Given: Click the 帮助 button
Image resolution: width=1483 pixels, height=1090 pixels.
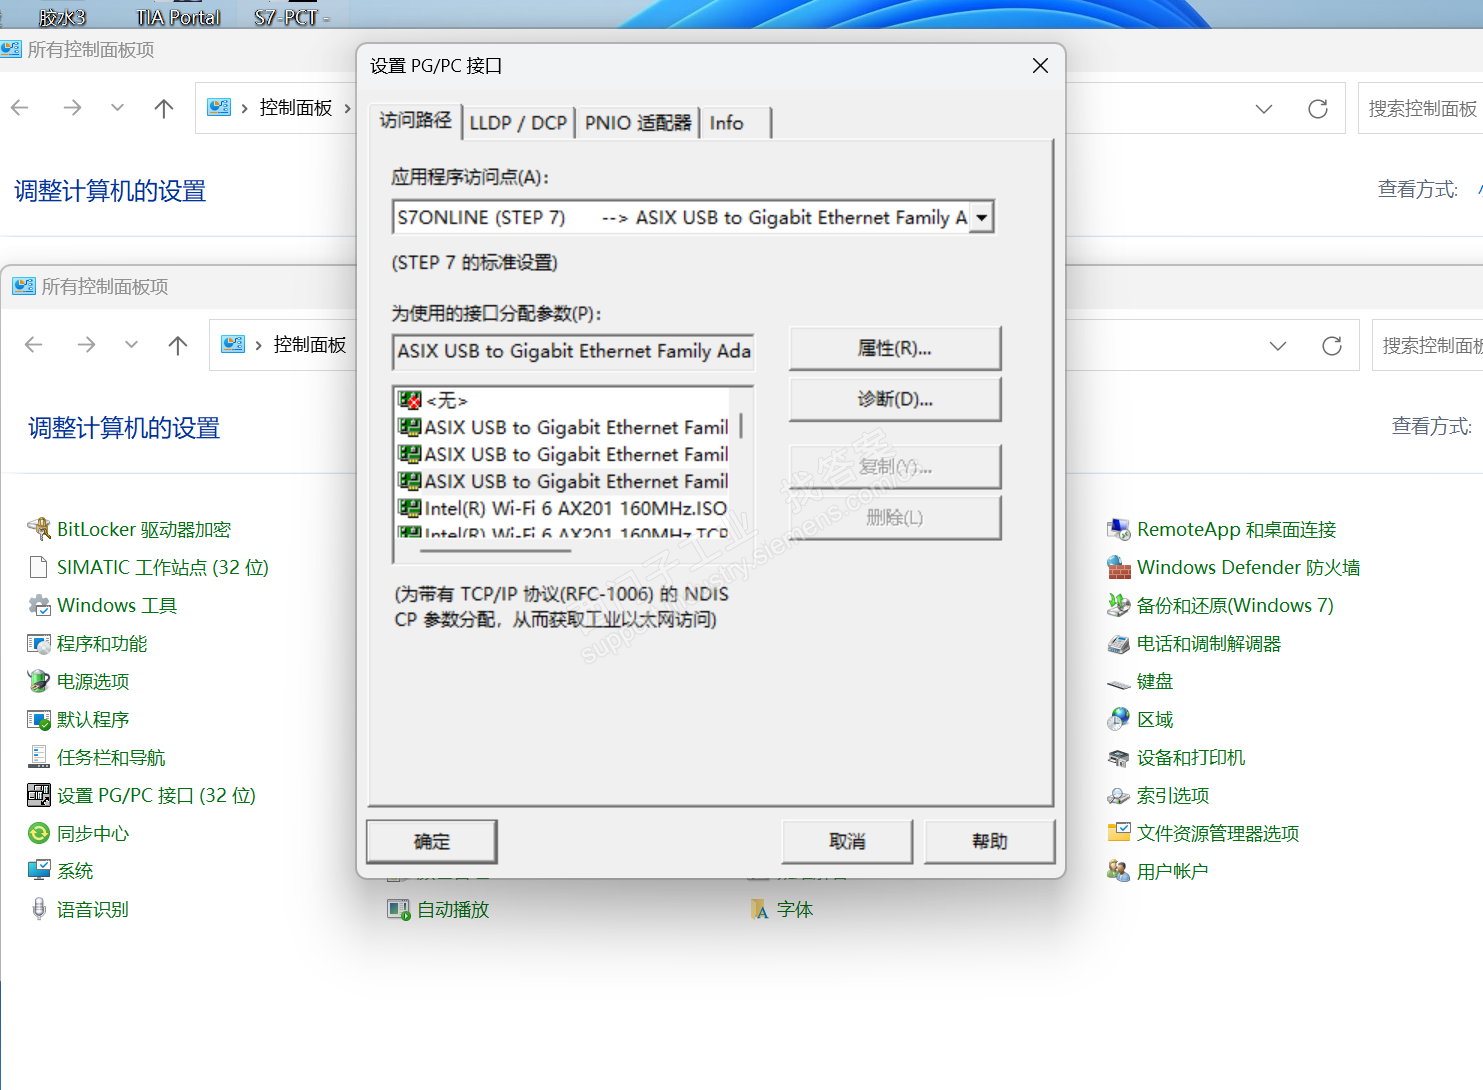Looking at the screenshot, I should click(990, 842).
